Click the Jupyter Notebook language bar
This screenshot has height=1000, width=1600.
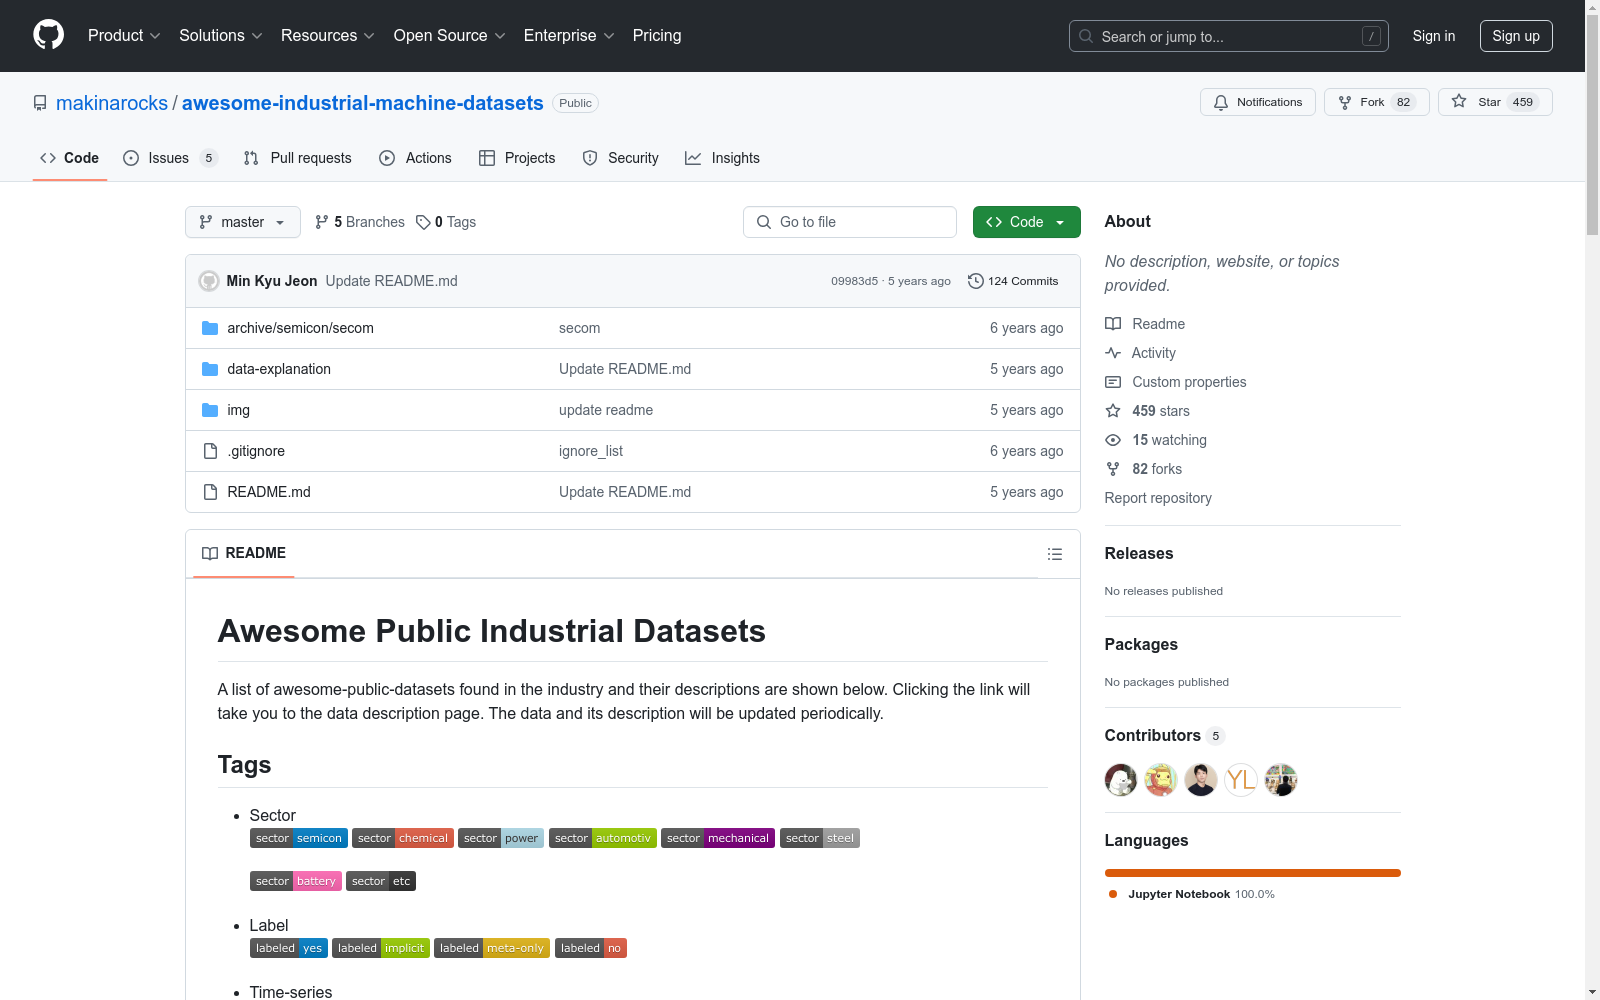click(1253, 873)
